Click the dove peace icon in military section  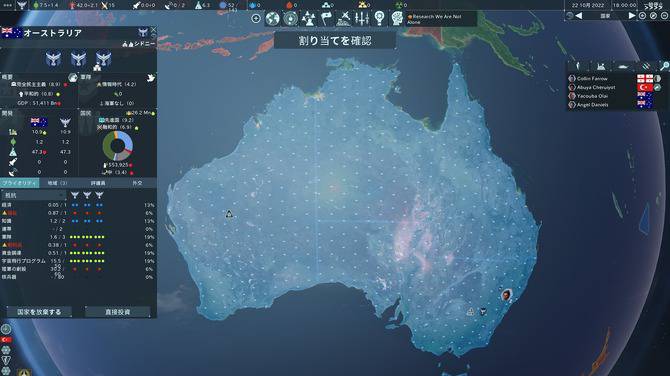pyautogui.click(x=151, y=78)
